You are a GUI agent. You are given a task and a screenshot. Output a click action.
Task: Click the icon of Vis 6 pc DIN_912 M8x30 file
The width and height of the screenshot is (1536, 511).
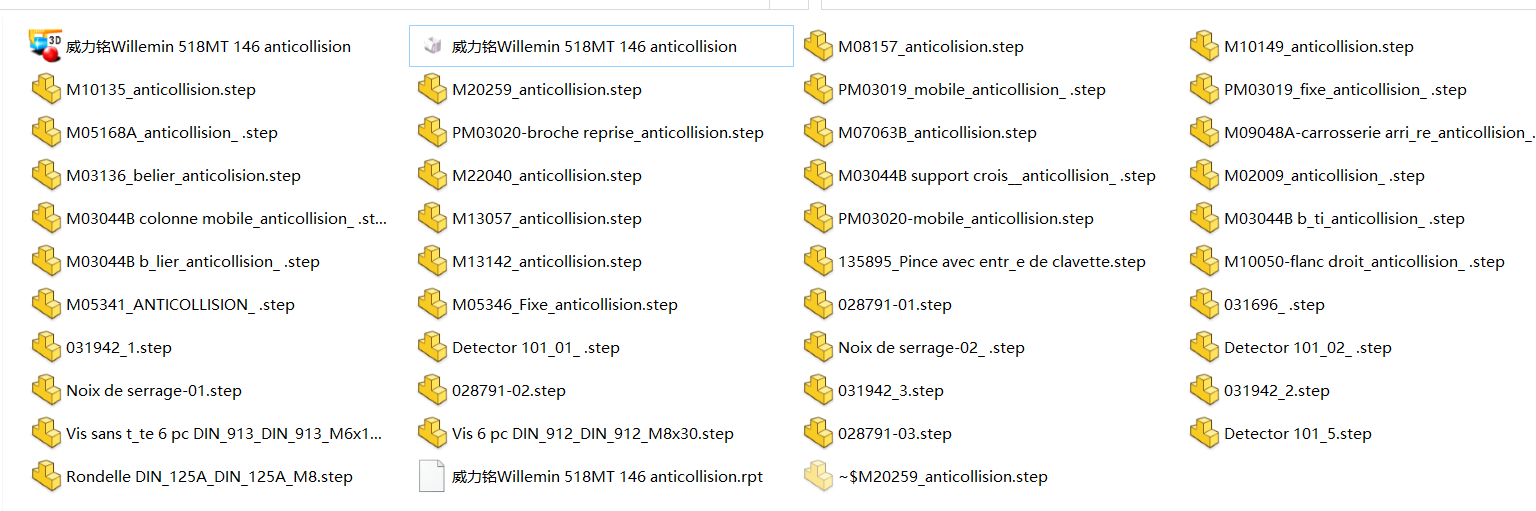433,433
